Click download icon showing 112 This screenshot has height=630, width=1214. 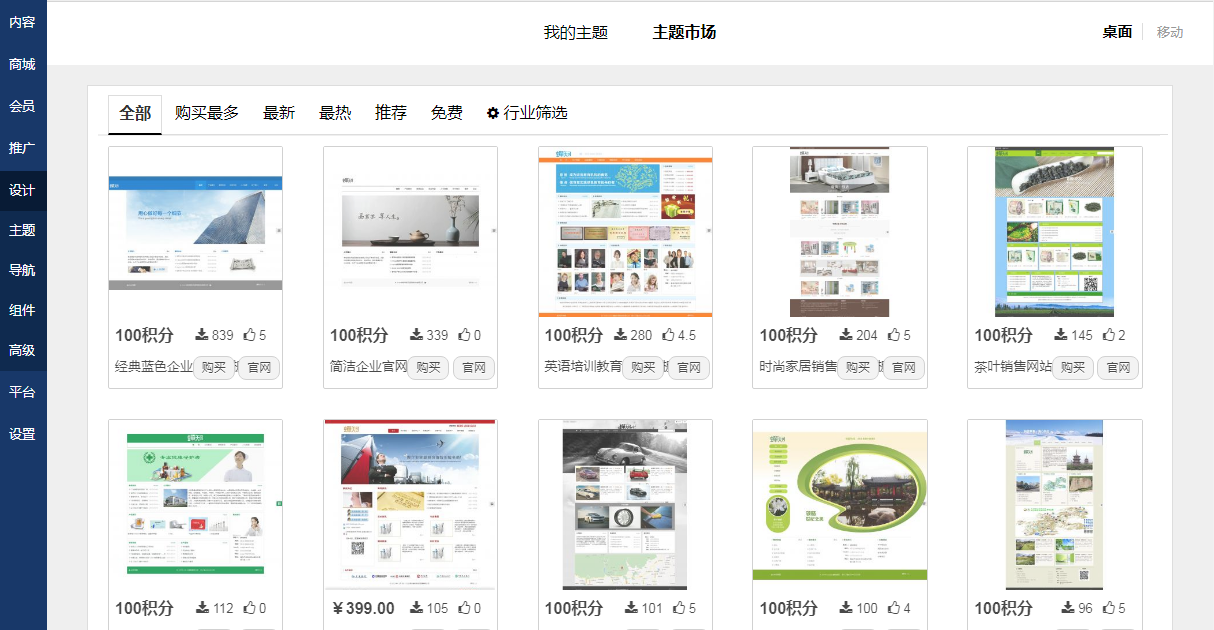click(x=201, y=608)
